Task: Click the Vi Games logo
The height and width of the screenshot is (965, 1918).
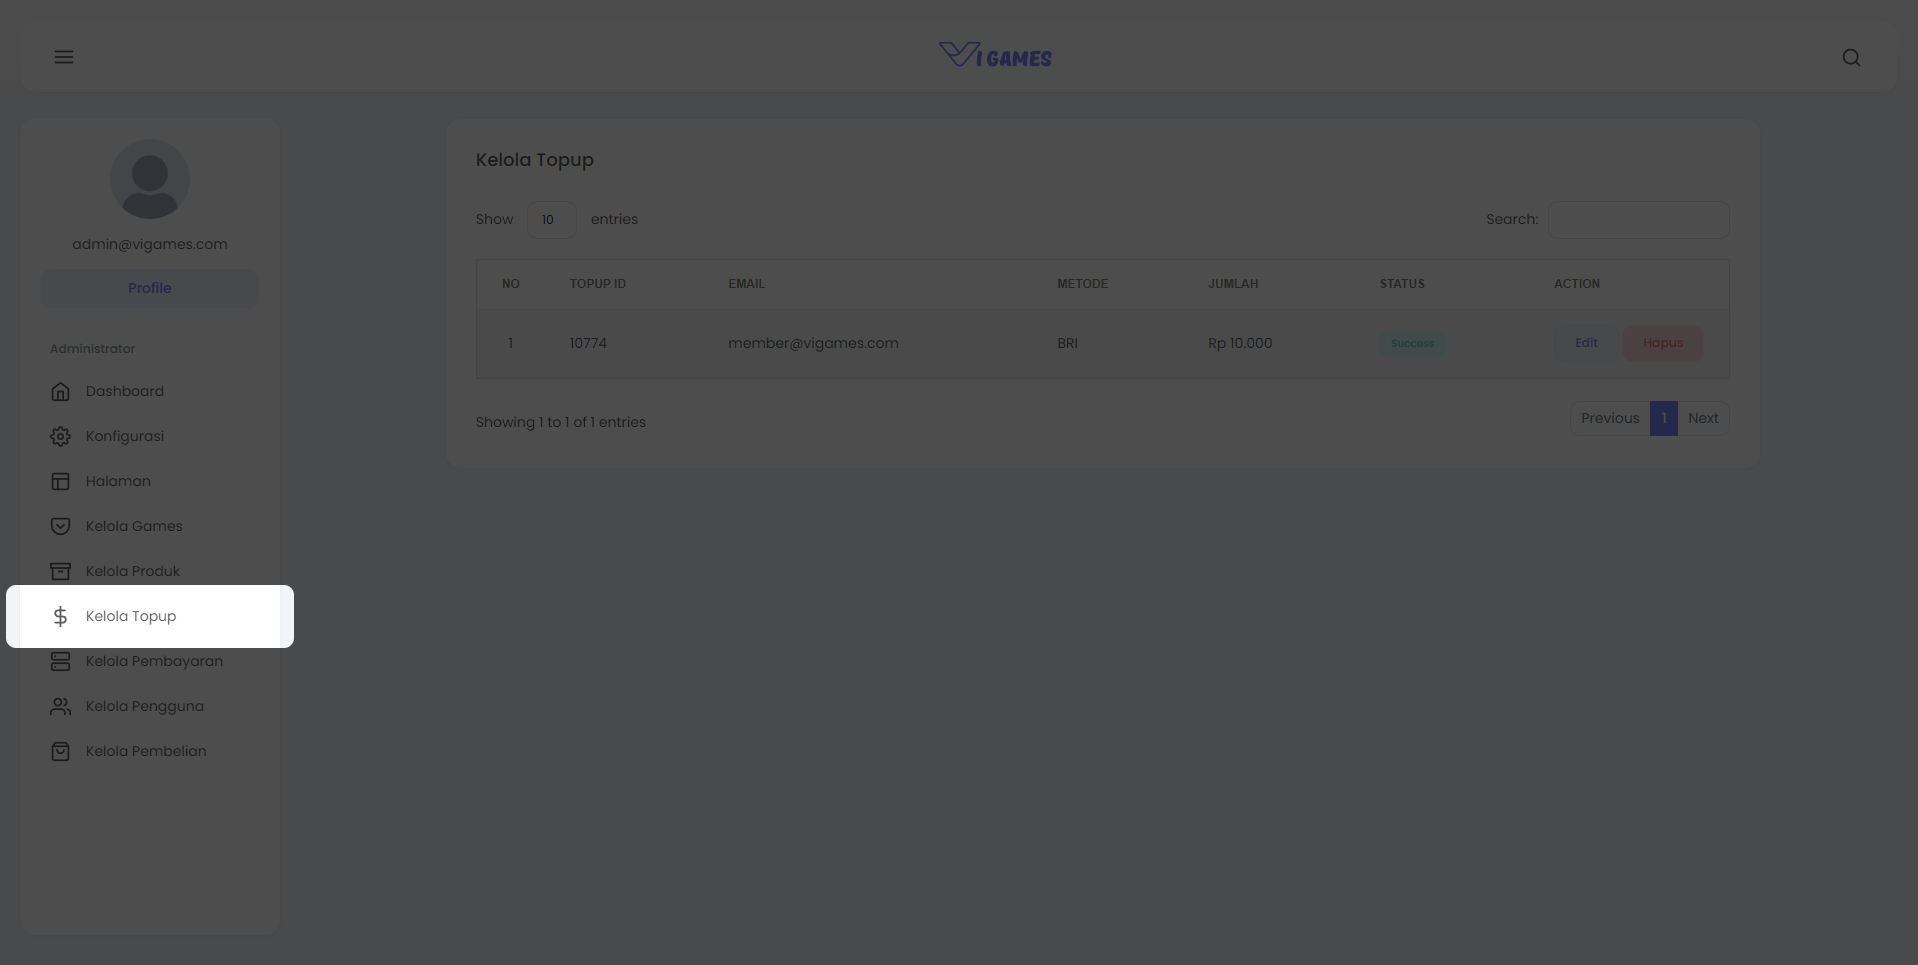Action: (995, 56)
